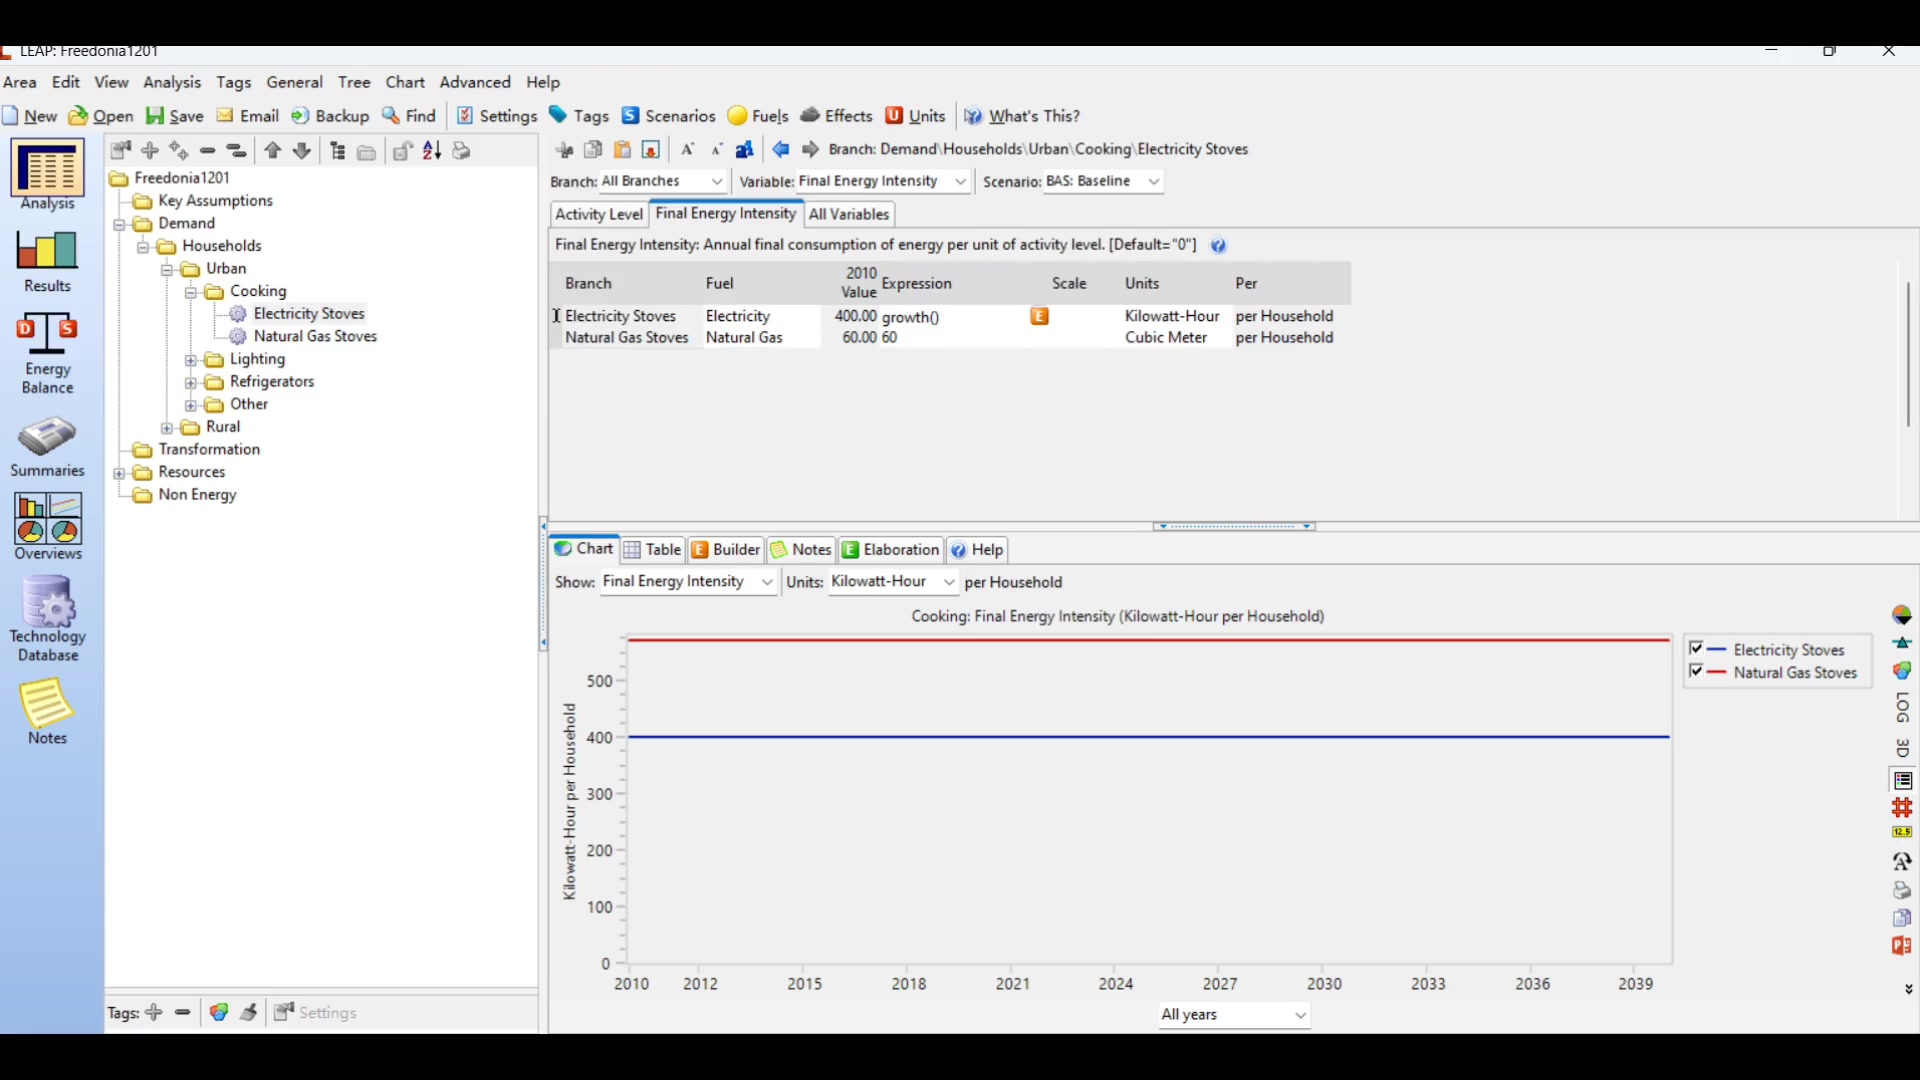Open the Advanced menu
This screenshot has width=1920, height=1080.
(475, 82)
